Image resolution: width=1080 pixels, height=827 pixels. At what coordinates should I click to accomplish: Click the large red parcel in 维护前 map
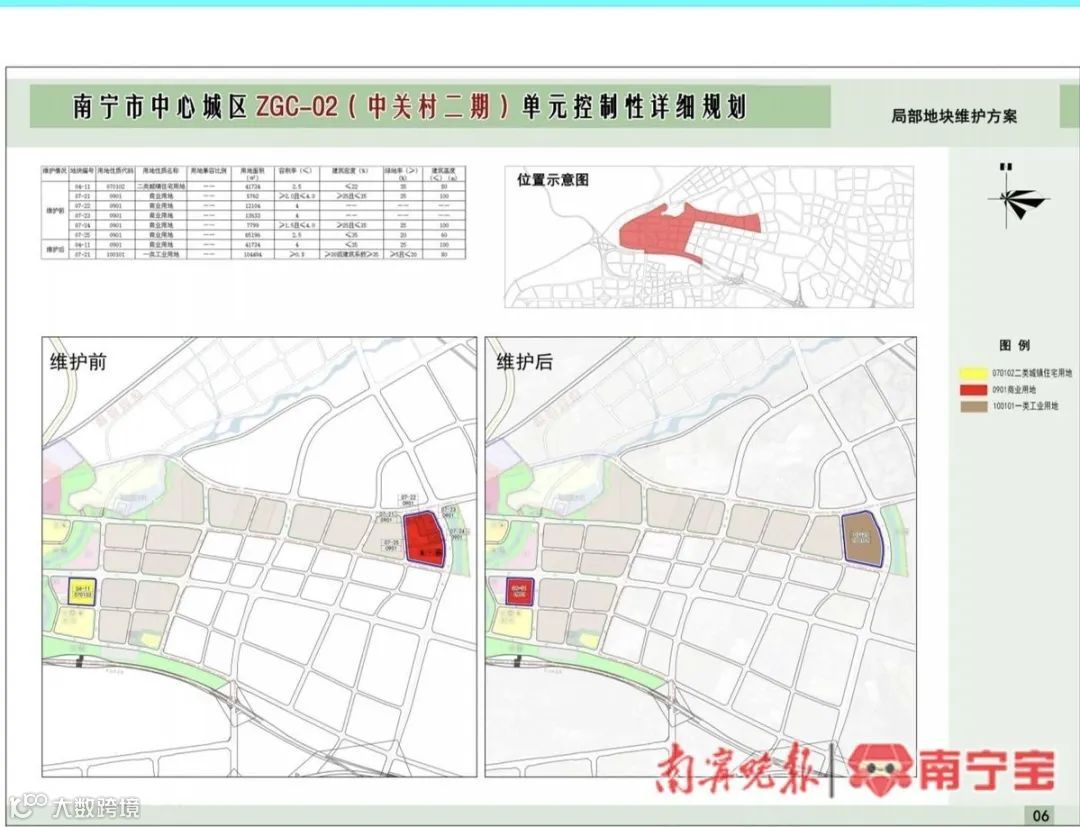423,538
